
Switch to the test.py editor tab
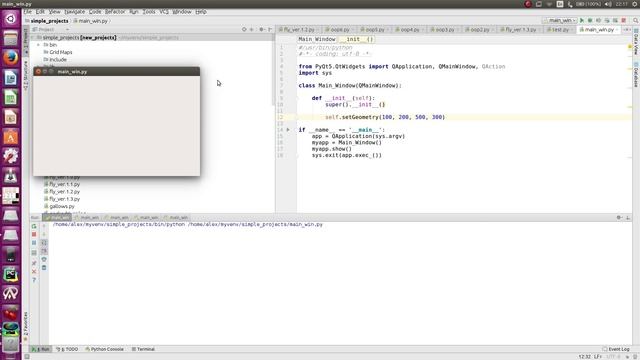coord(560,30)
